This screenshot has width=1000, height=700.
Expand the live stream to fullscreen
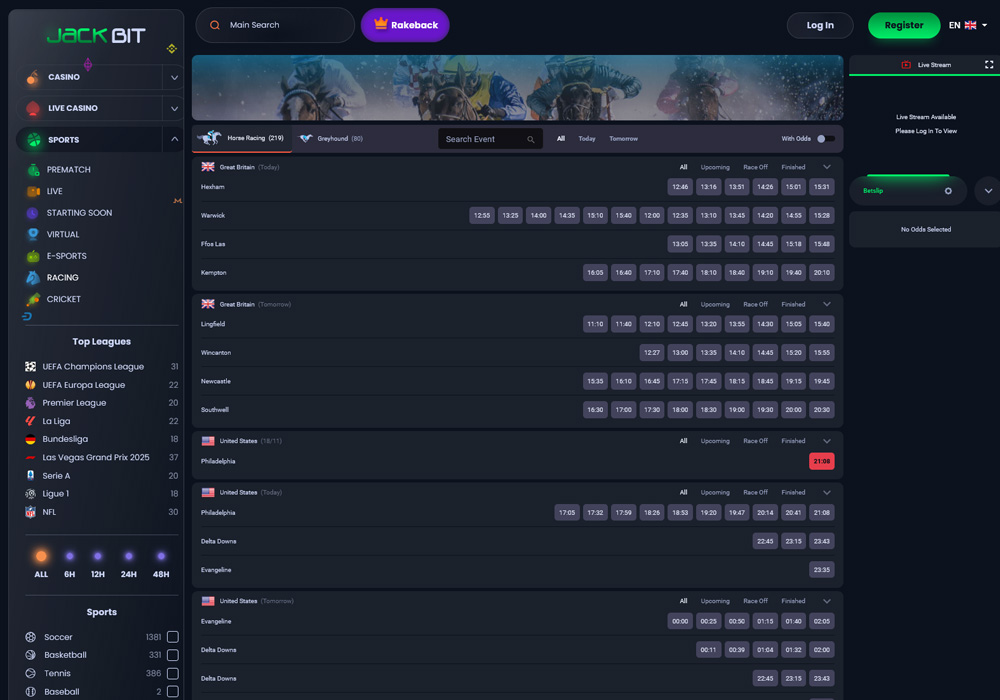click(989, 65)
